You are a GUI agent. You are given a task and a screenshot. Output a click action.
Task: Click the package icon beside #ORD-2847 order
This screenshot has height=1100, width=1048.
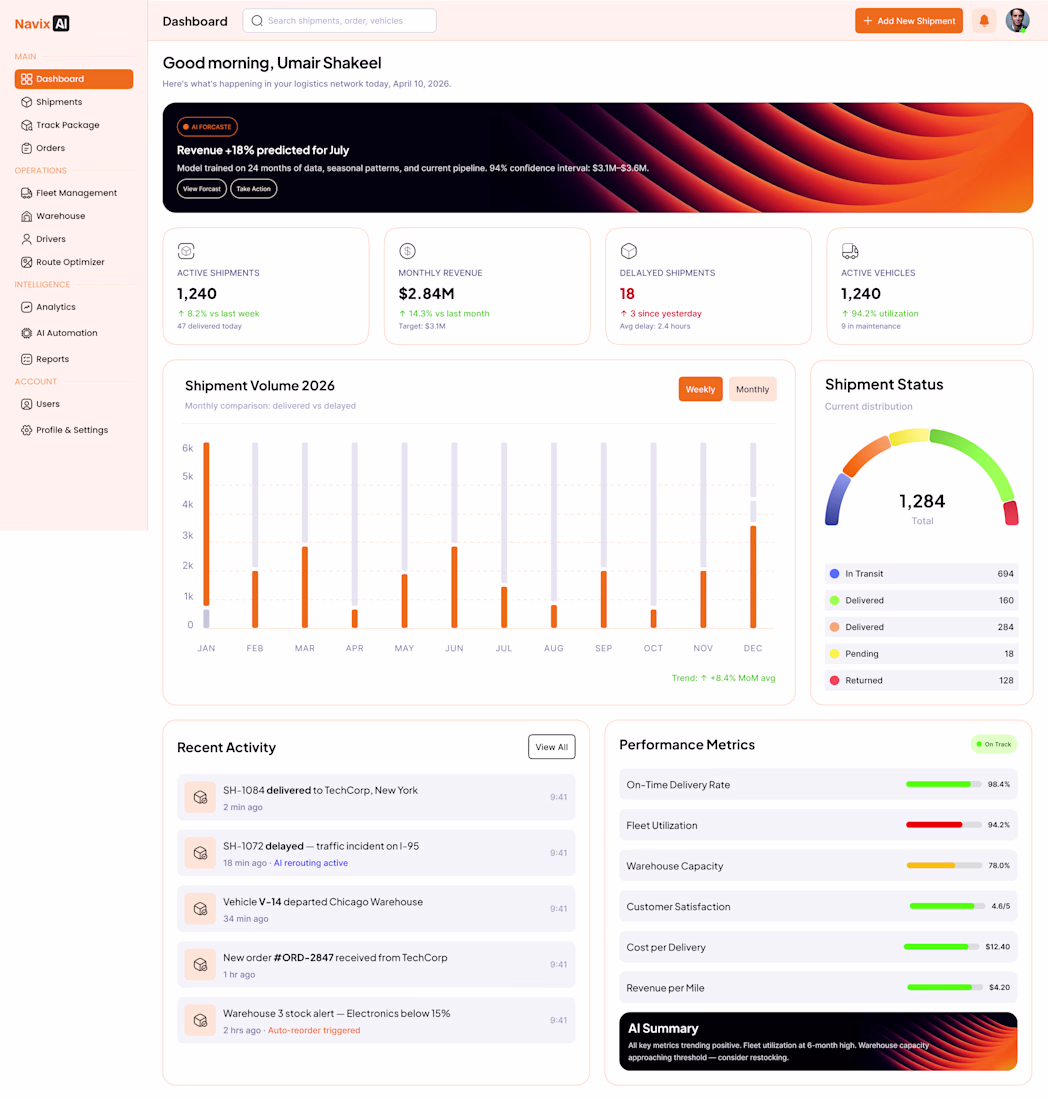[200, 965]
